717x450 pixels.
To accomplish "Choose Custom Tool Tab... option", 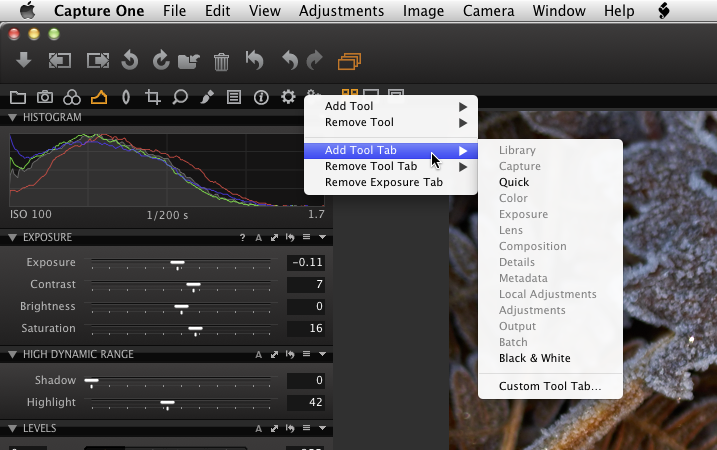I will 550,386.
